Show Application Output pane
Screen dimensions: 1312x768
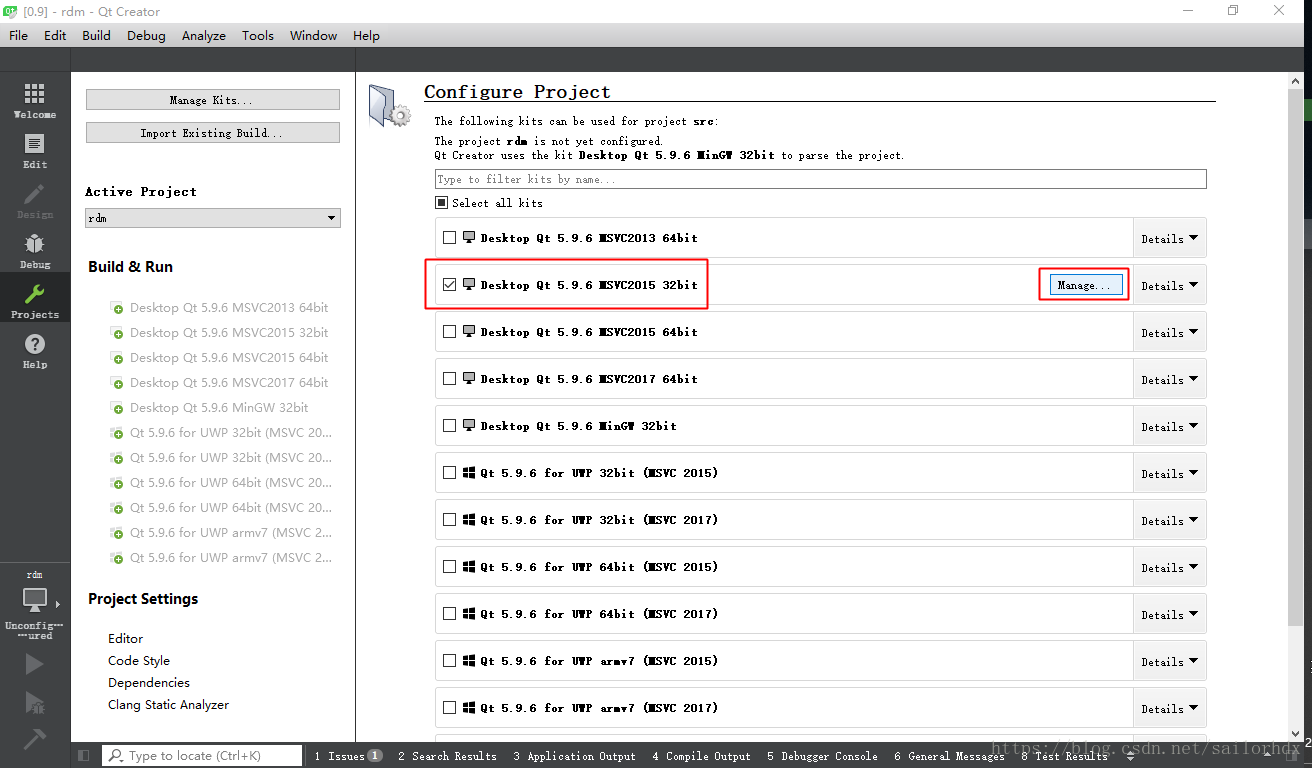[x=575, y=756]
